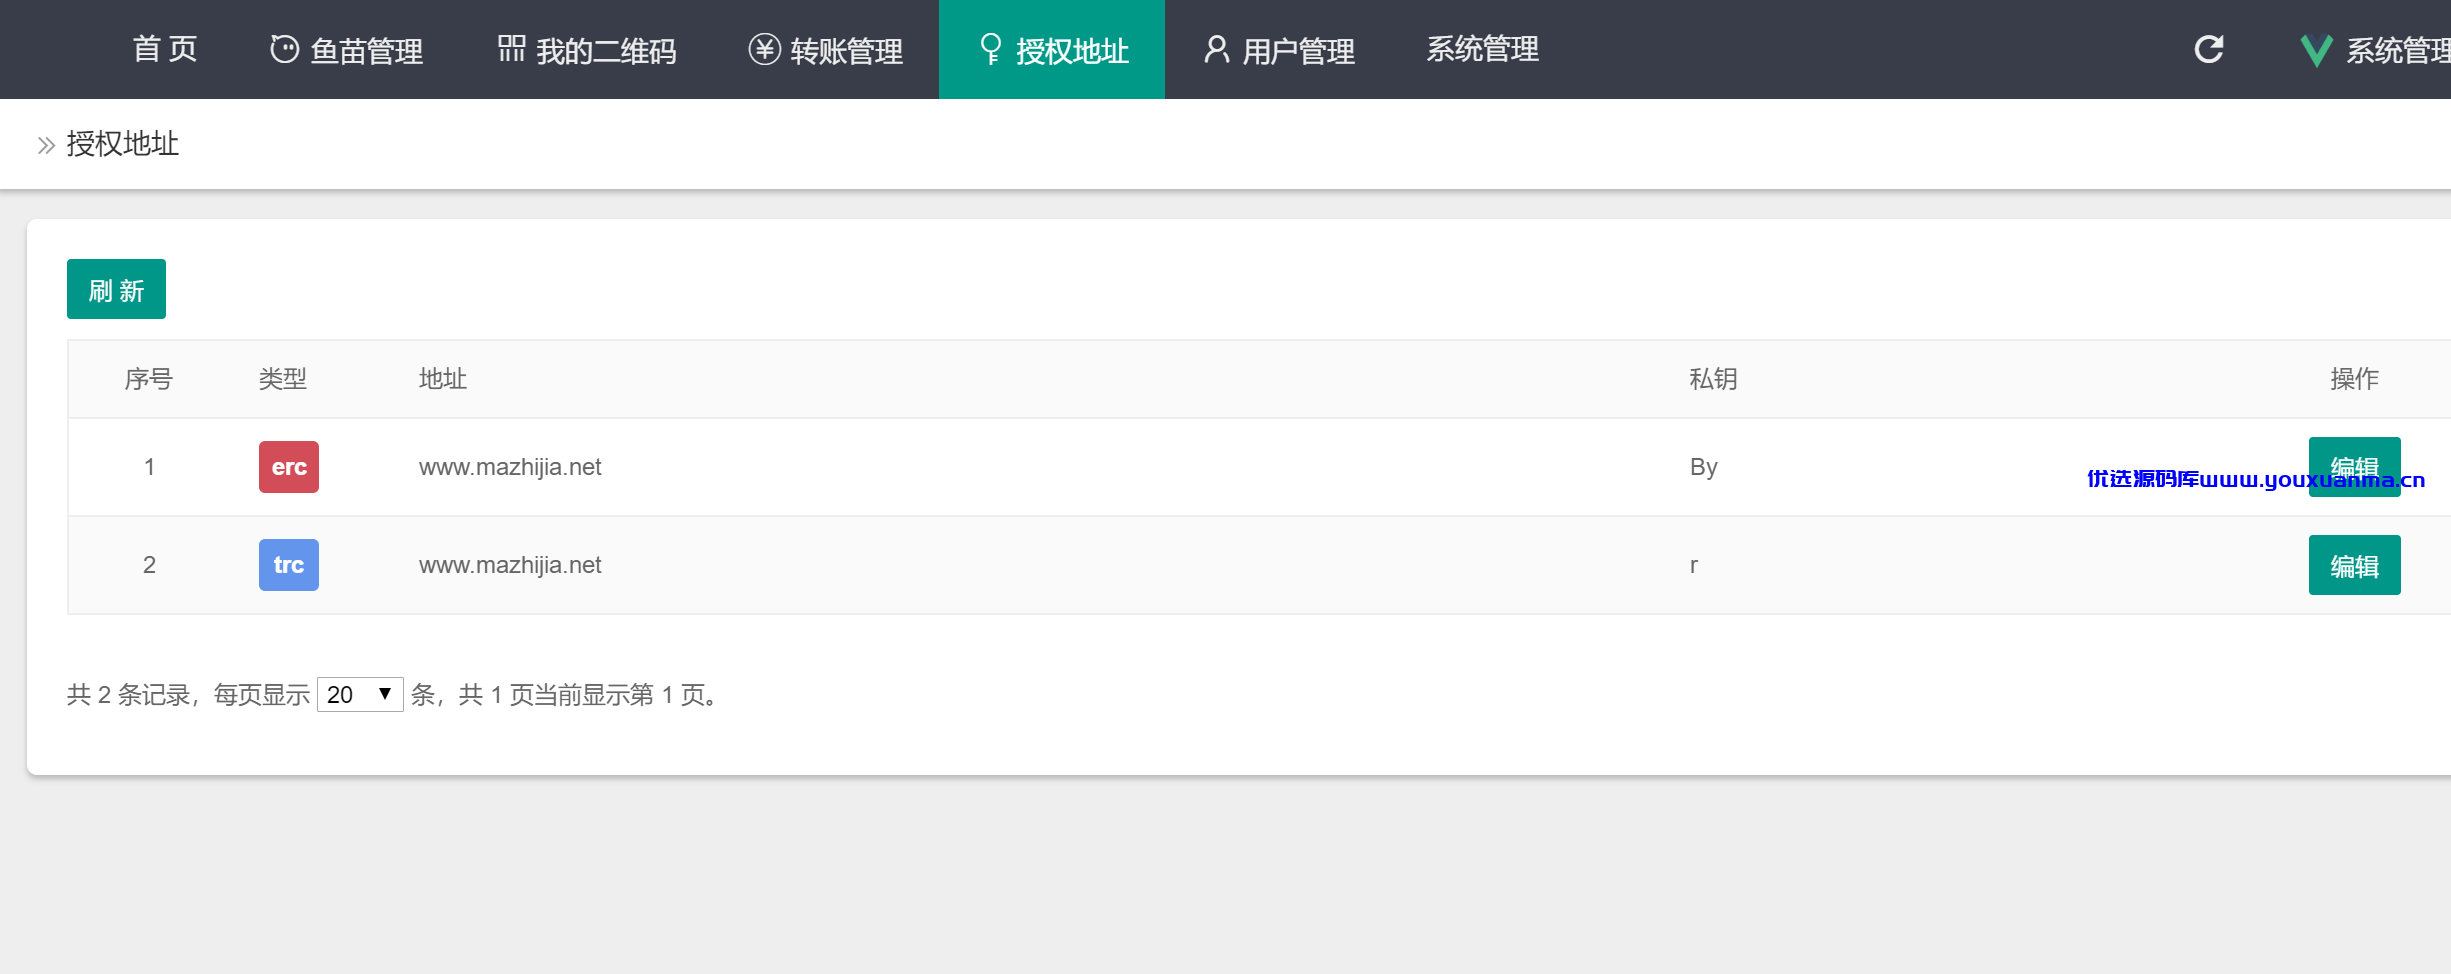Select 授权地址 navigation label

coord(1072,51)
